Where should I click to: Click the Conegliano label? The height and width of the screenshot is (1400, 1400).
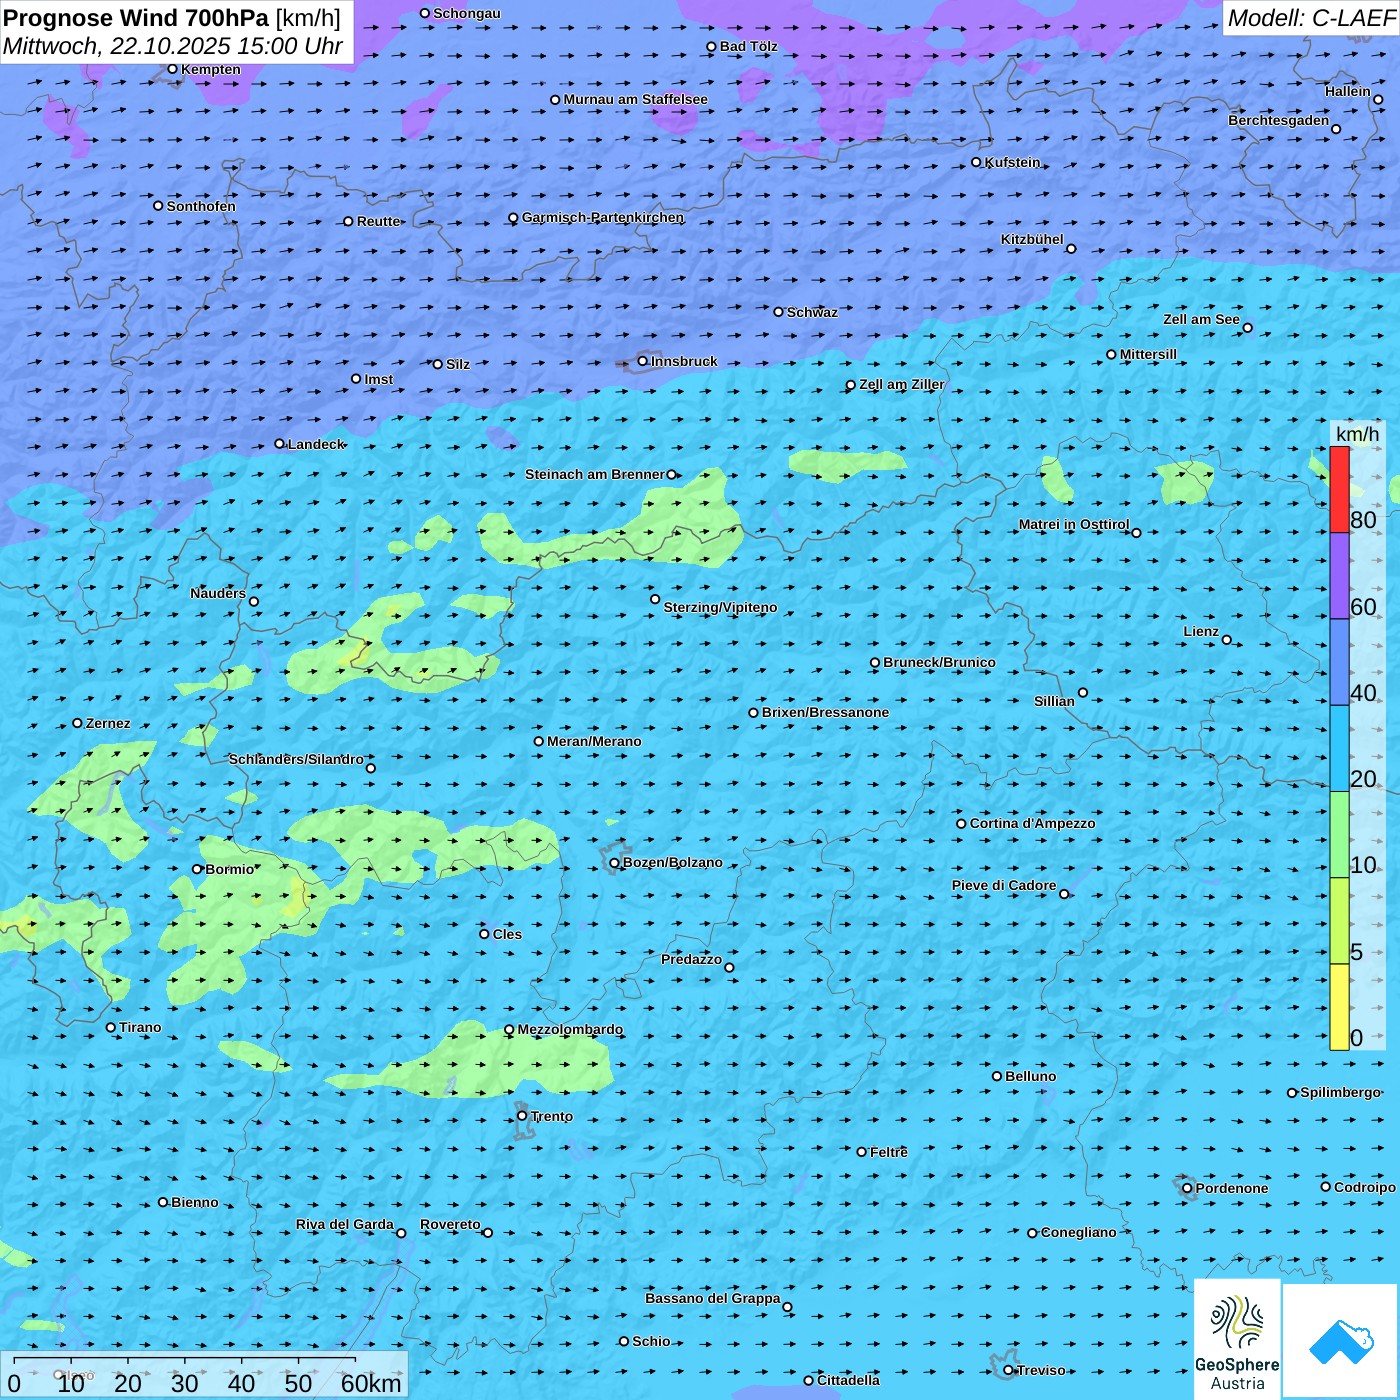[1079, 1232]
